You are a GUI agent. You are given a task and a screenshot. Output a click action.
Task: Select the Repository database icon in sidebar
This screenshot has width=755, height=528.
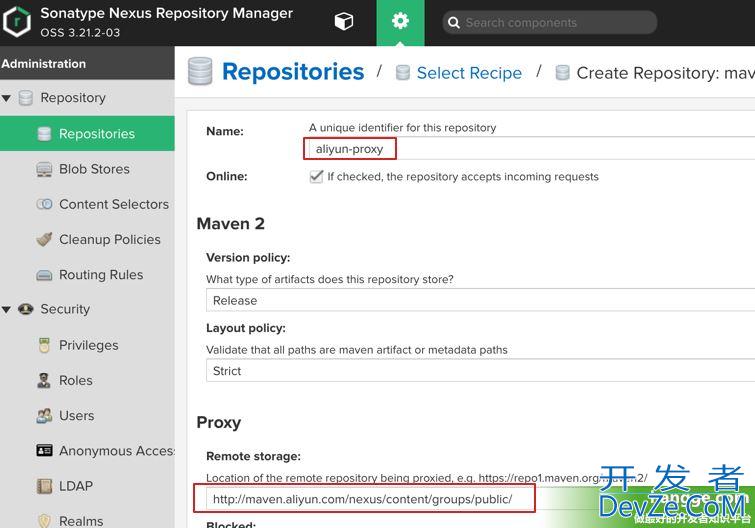tap(26, 98)
